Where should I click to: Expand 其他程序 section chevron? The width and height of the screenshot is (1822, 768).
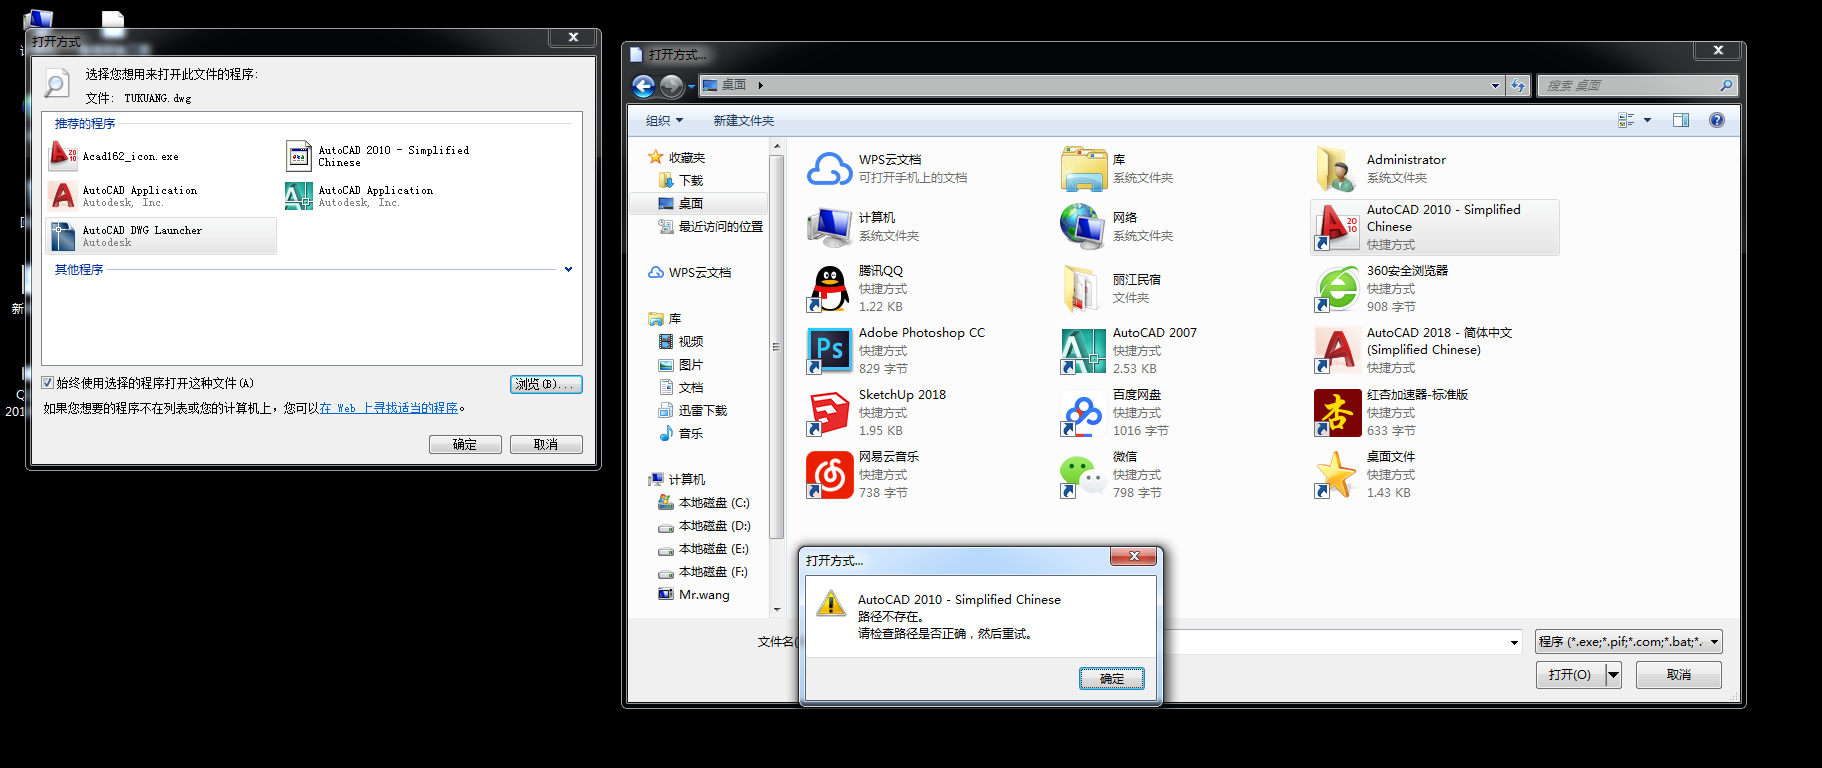568,269
